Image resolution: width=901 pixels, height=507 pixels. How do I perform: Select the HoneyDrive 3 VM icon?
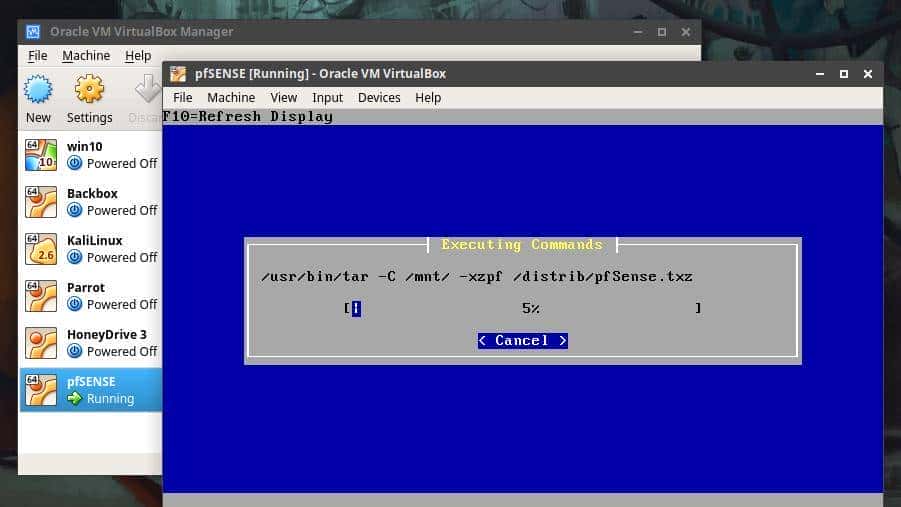click(41, 343)
